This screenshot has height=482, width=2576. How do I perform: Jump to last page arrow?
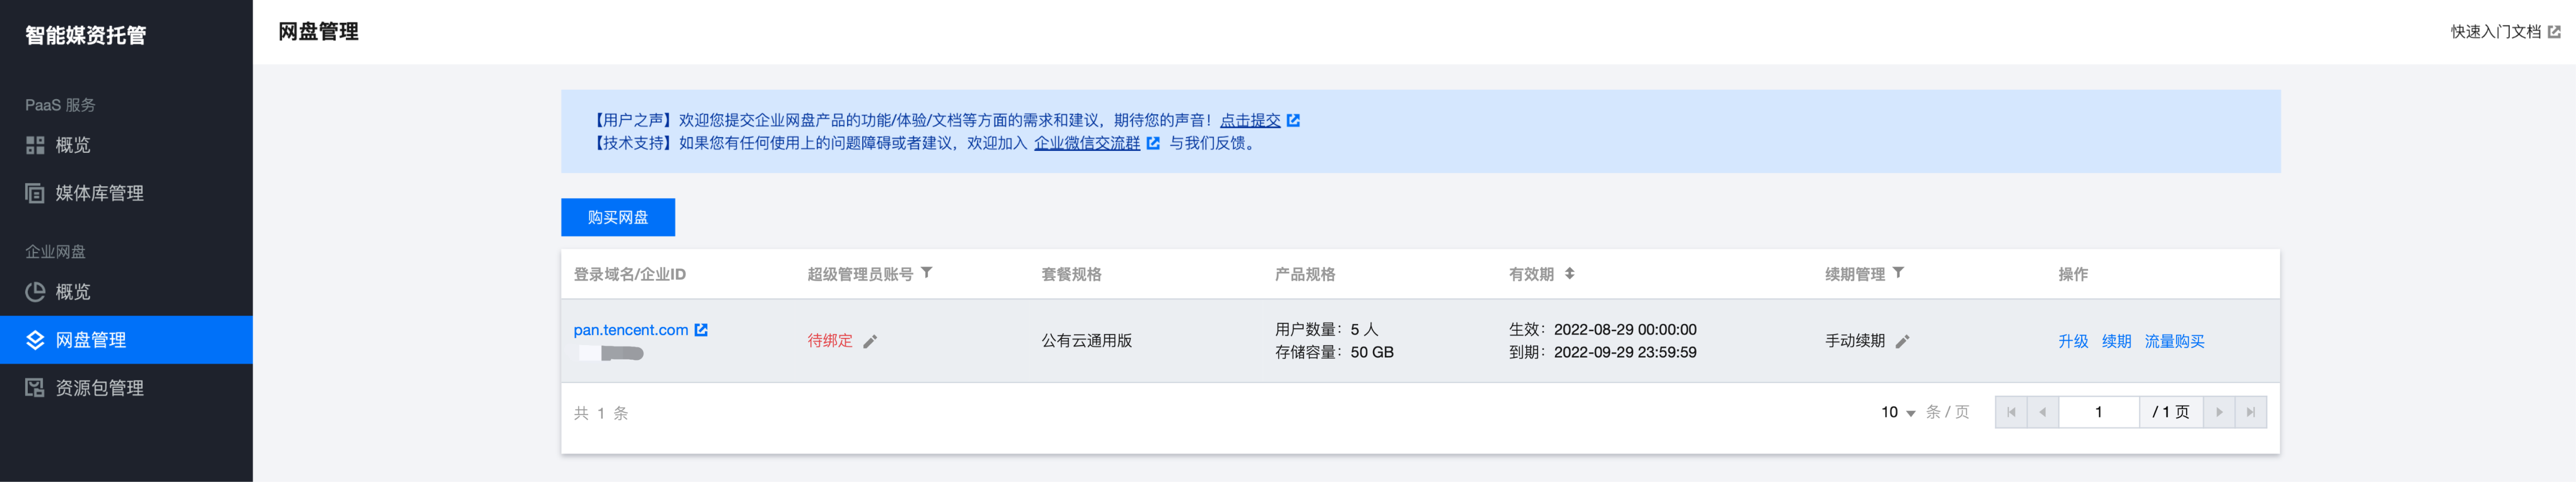tap(2250, 412)
